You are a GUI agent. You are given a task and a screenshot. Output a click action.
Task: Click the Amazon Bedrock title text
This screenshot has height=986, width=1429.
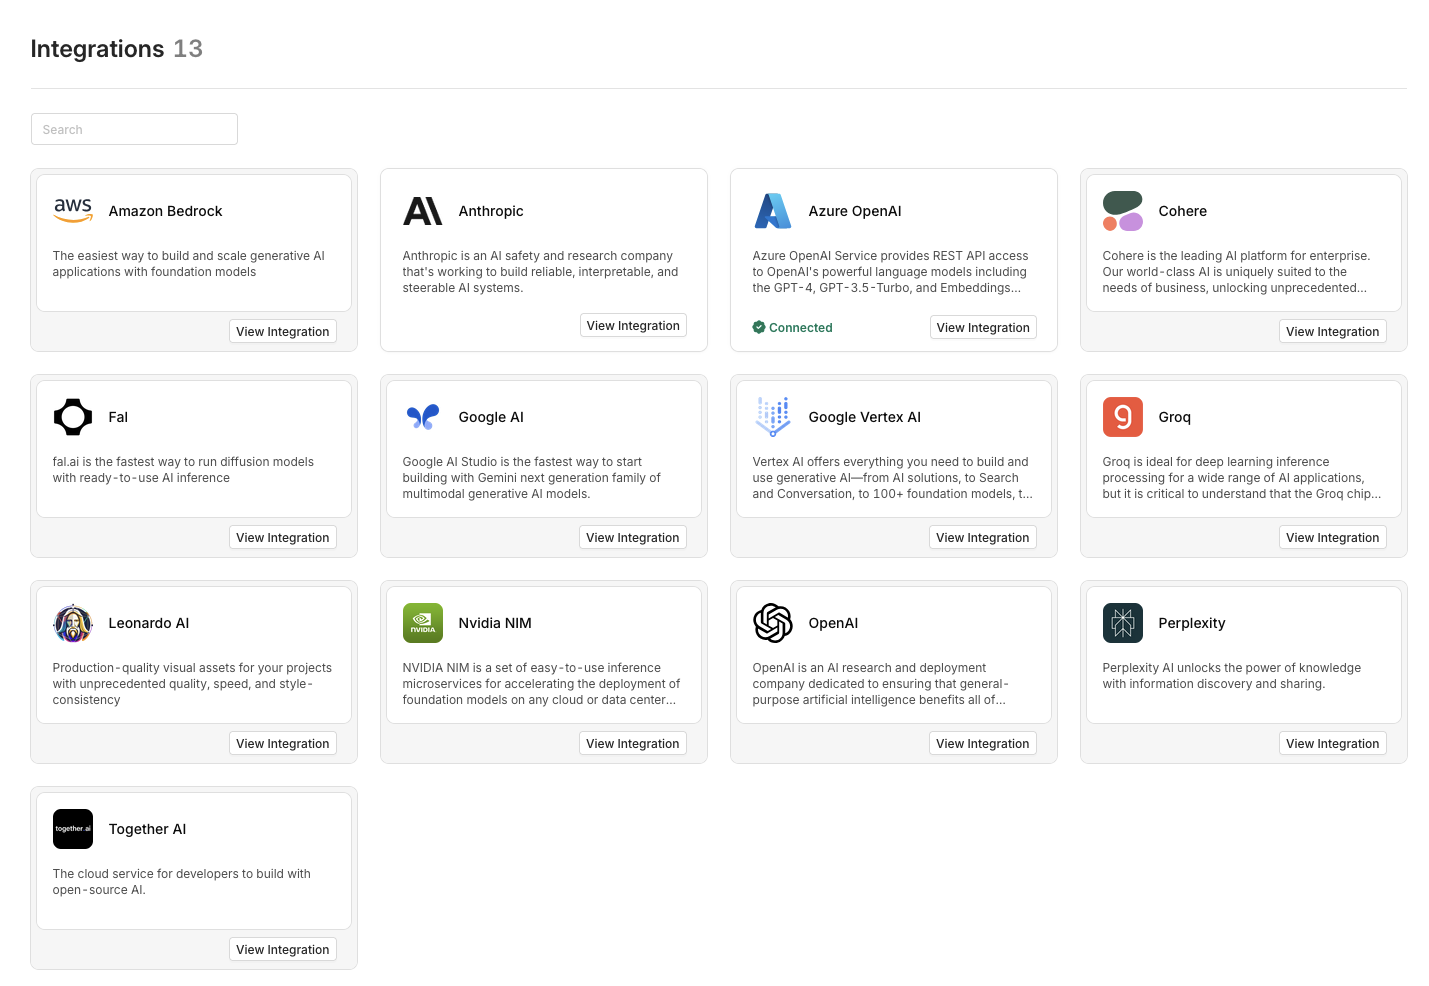tap(165, 211)
